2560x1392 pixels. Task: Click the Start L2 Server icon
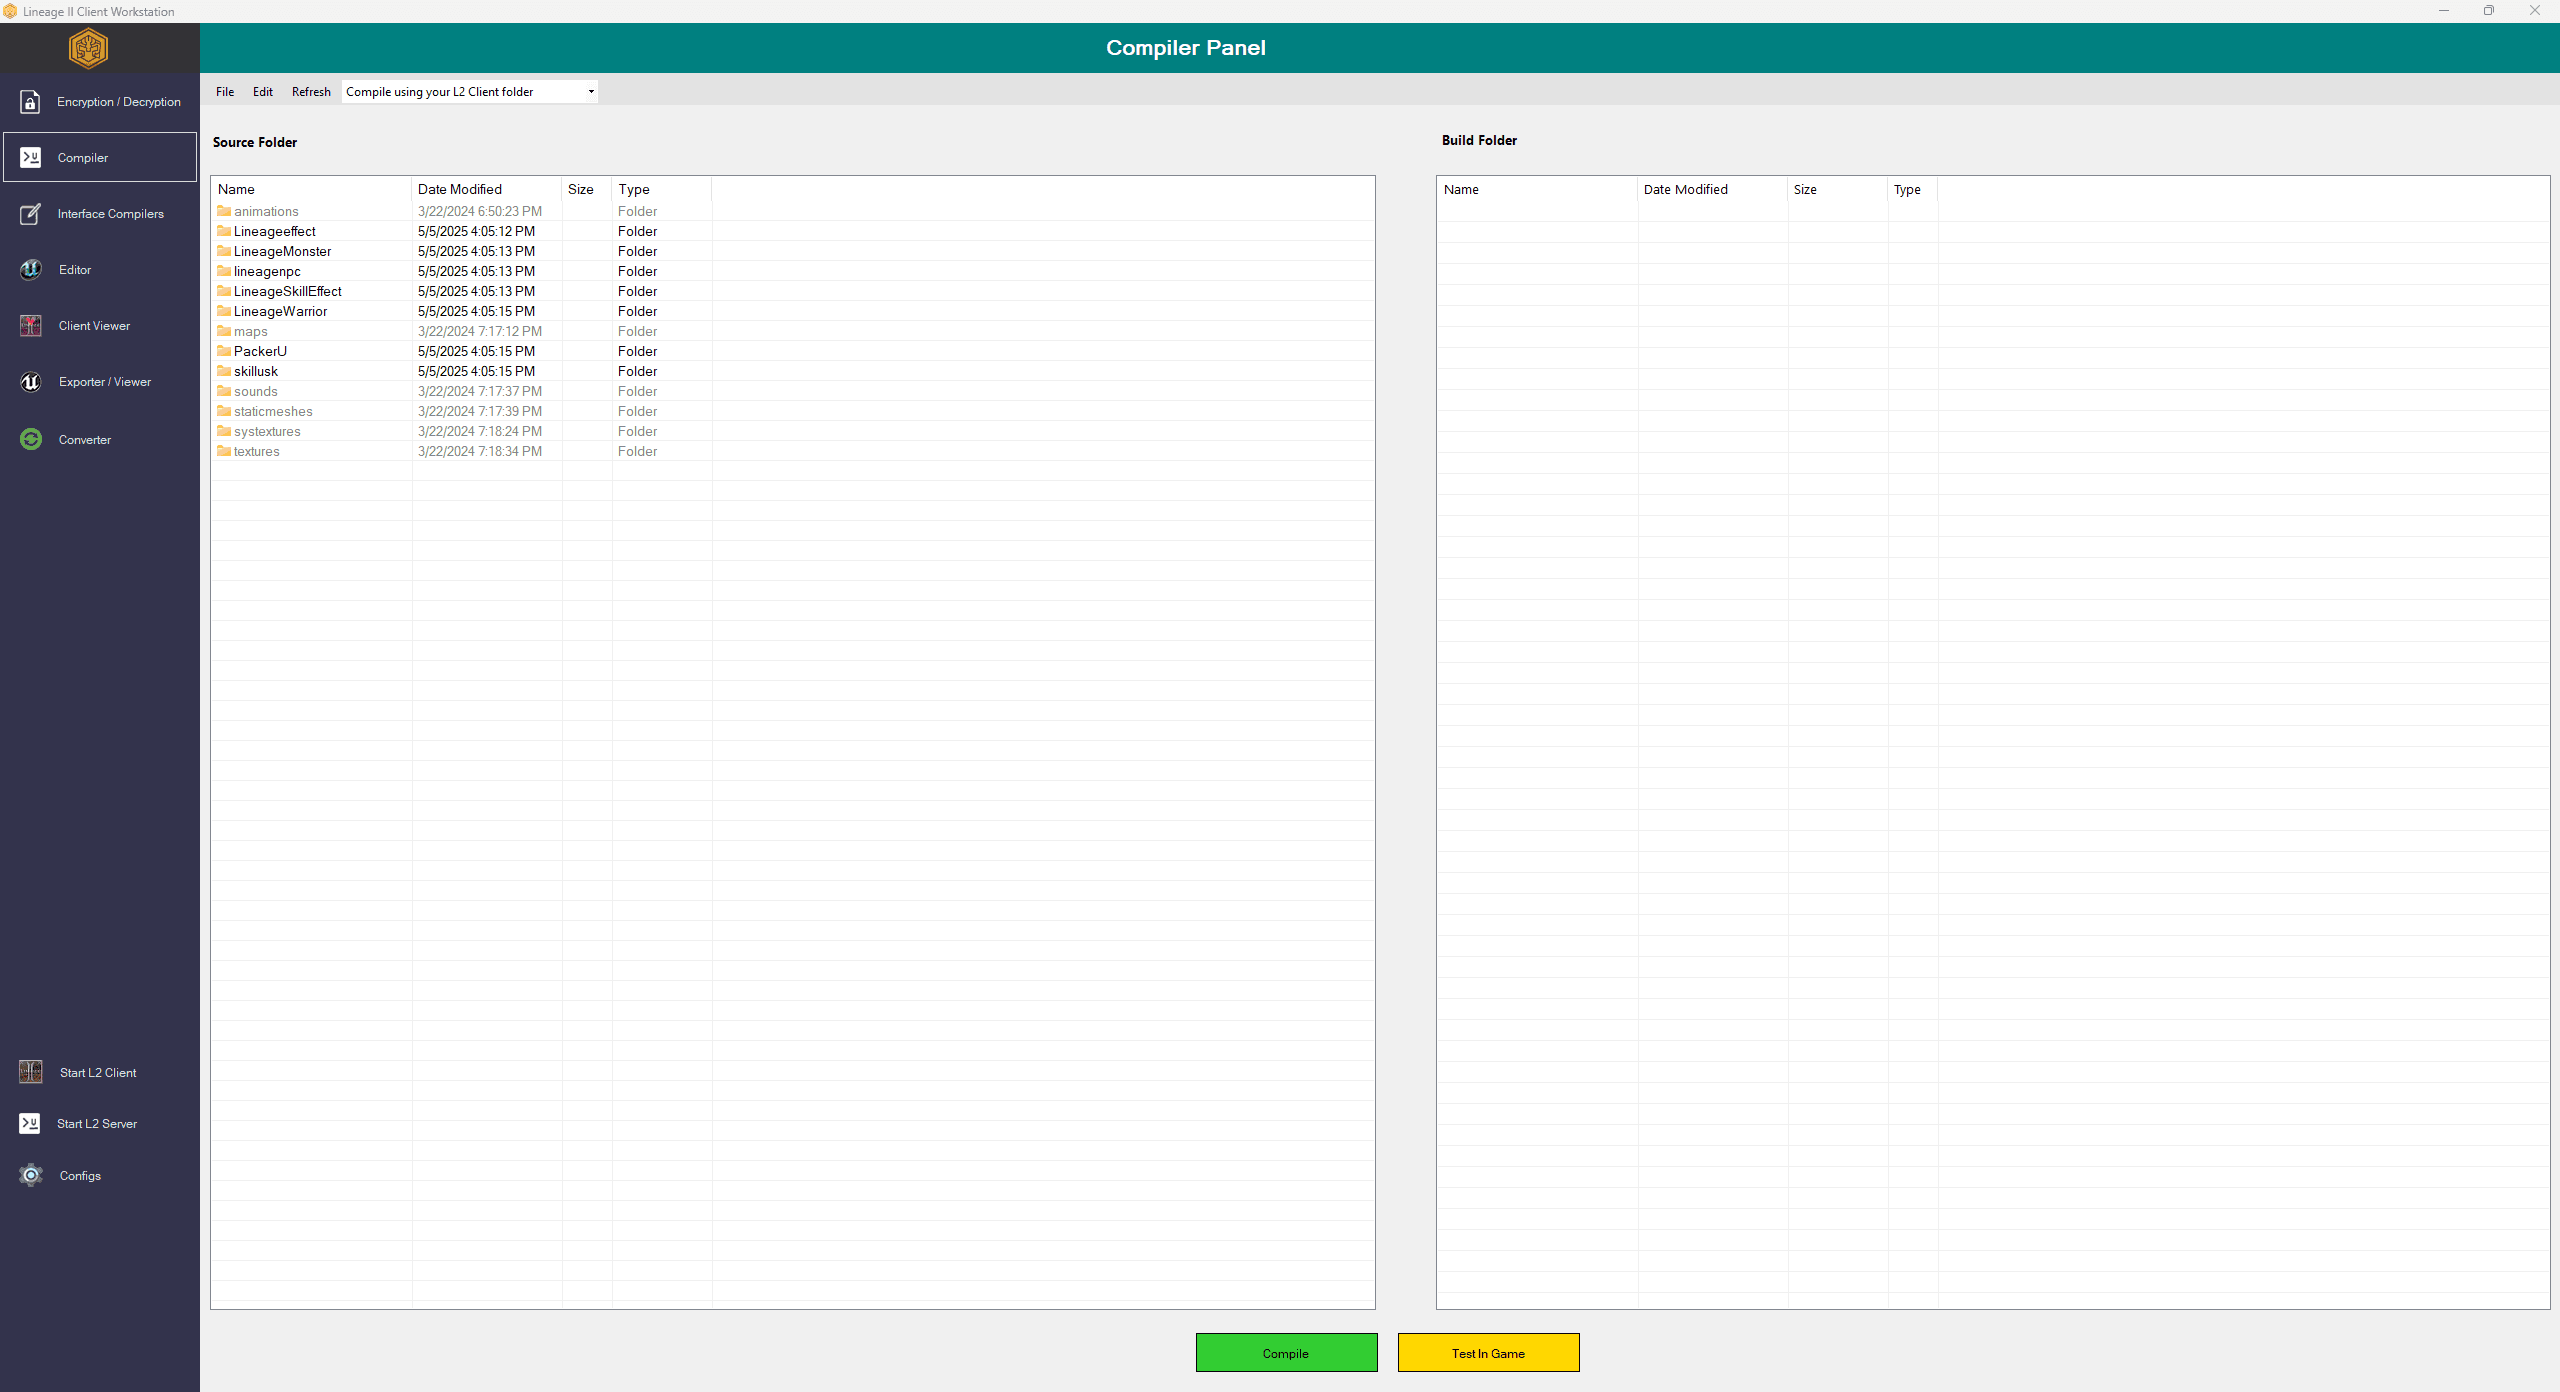(x=30, y=1123)
